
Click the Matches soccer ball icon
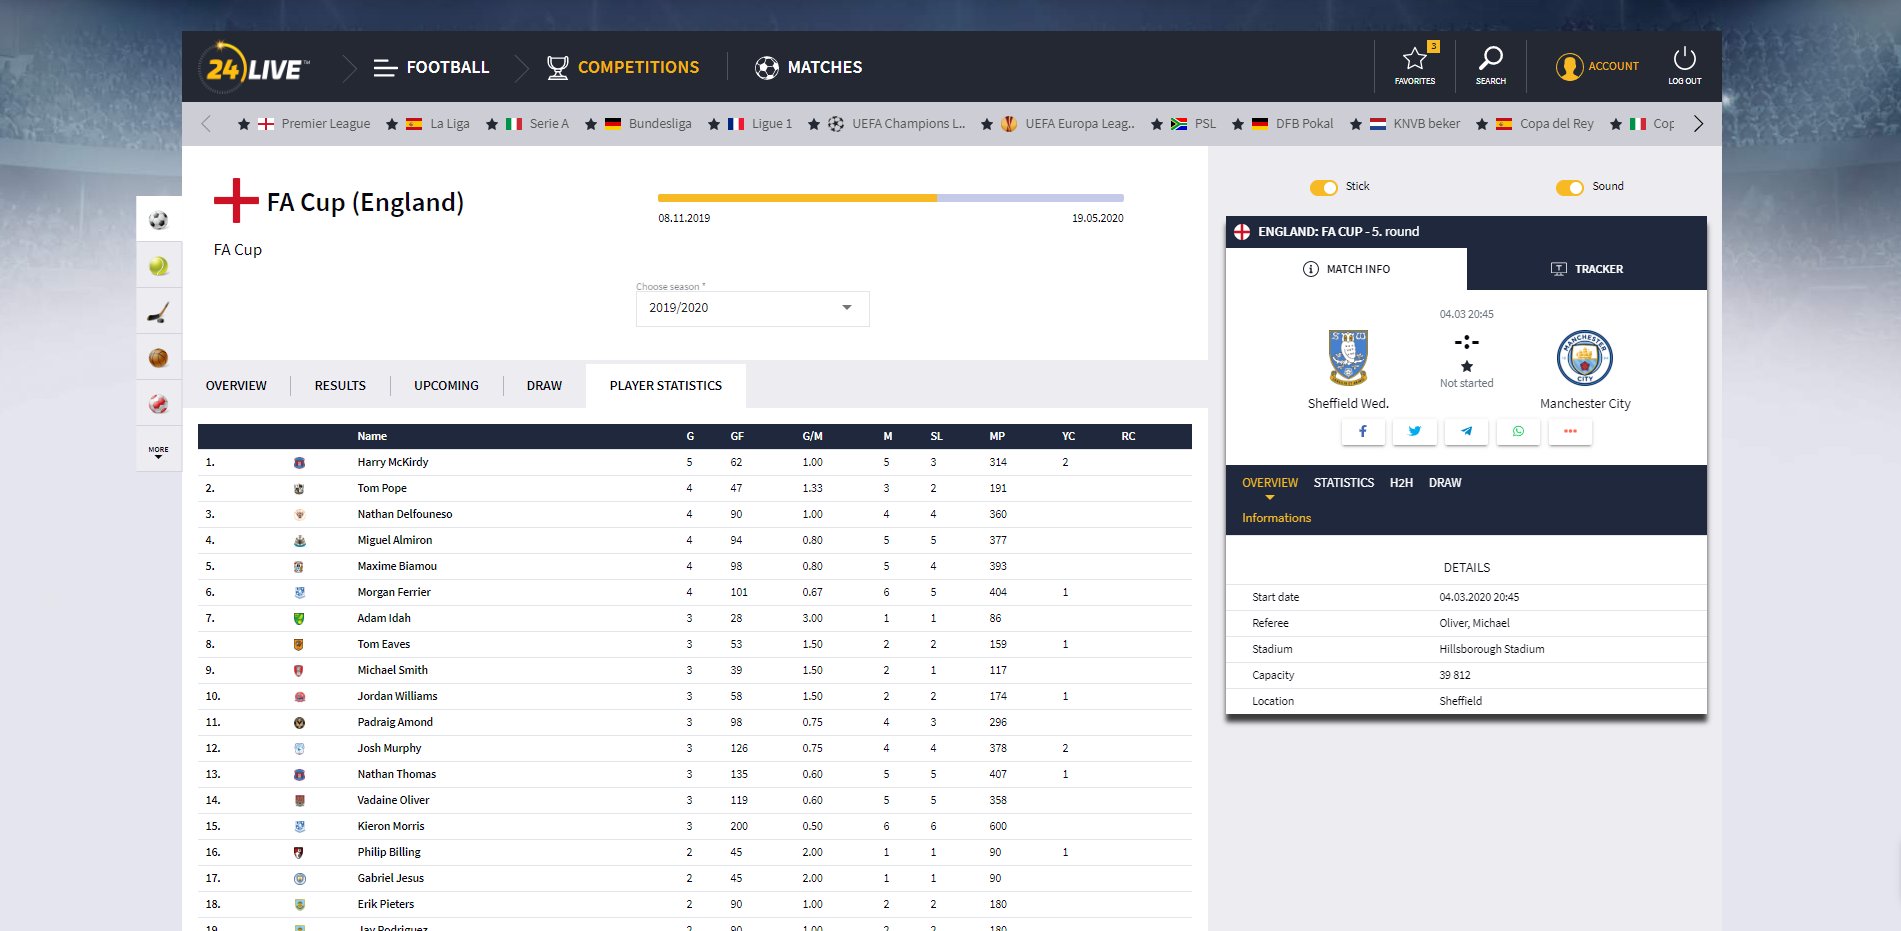(x=767, y=67)
